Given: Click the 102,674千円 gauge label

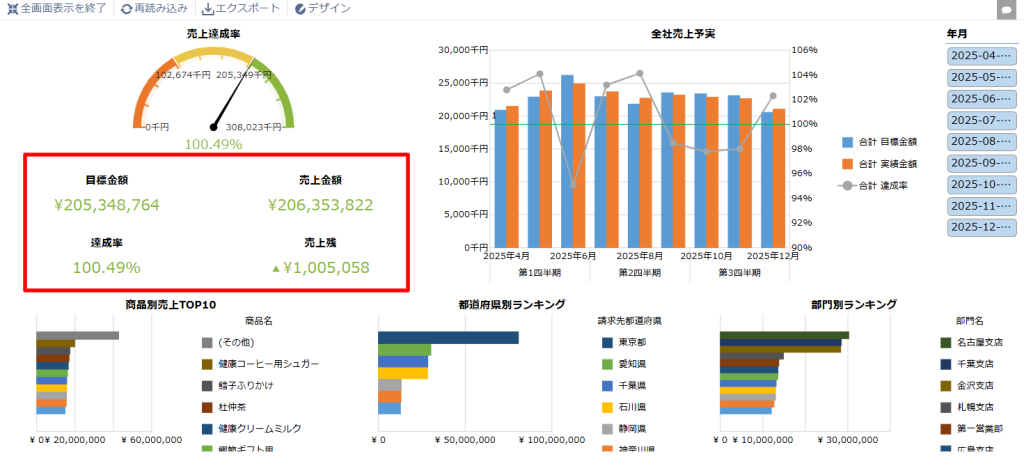Looking at the screenshot, I should click(183, 74).
